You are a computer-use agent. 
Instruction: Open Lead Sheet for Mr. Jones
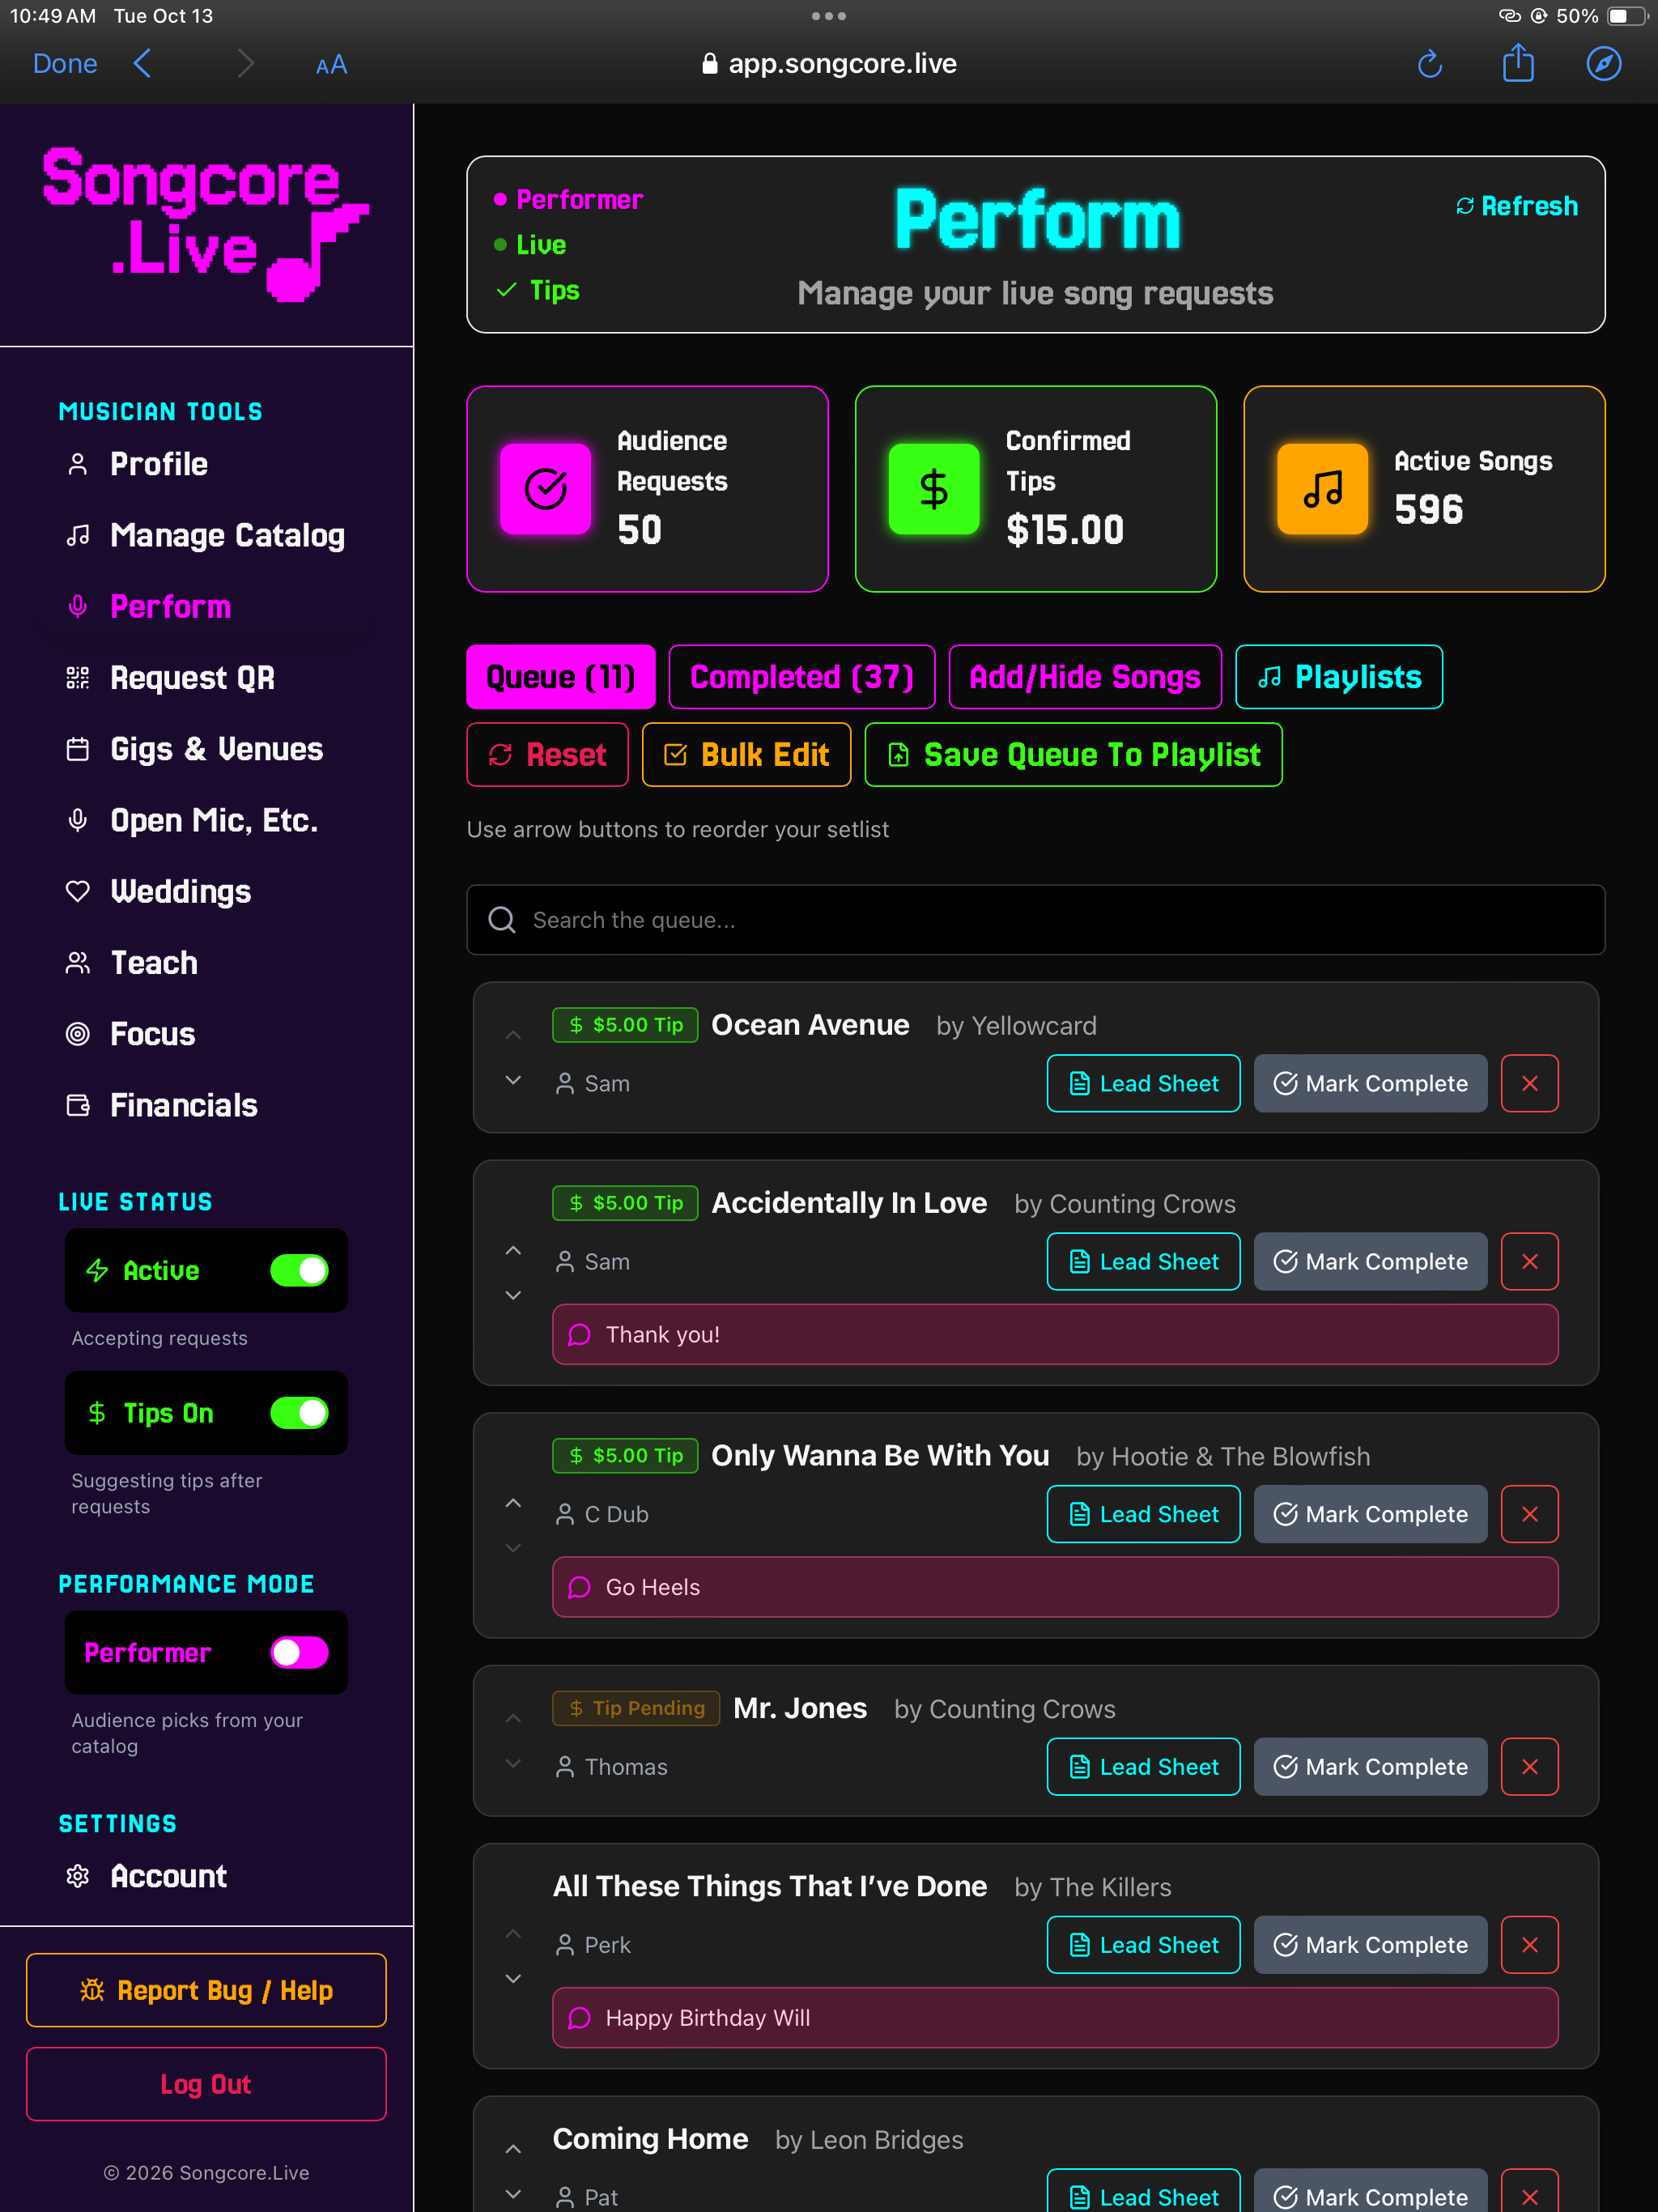[1143, 1767]
